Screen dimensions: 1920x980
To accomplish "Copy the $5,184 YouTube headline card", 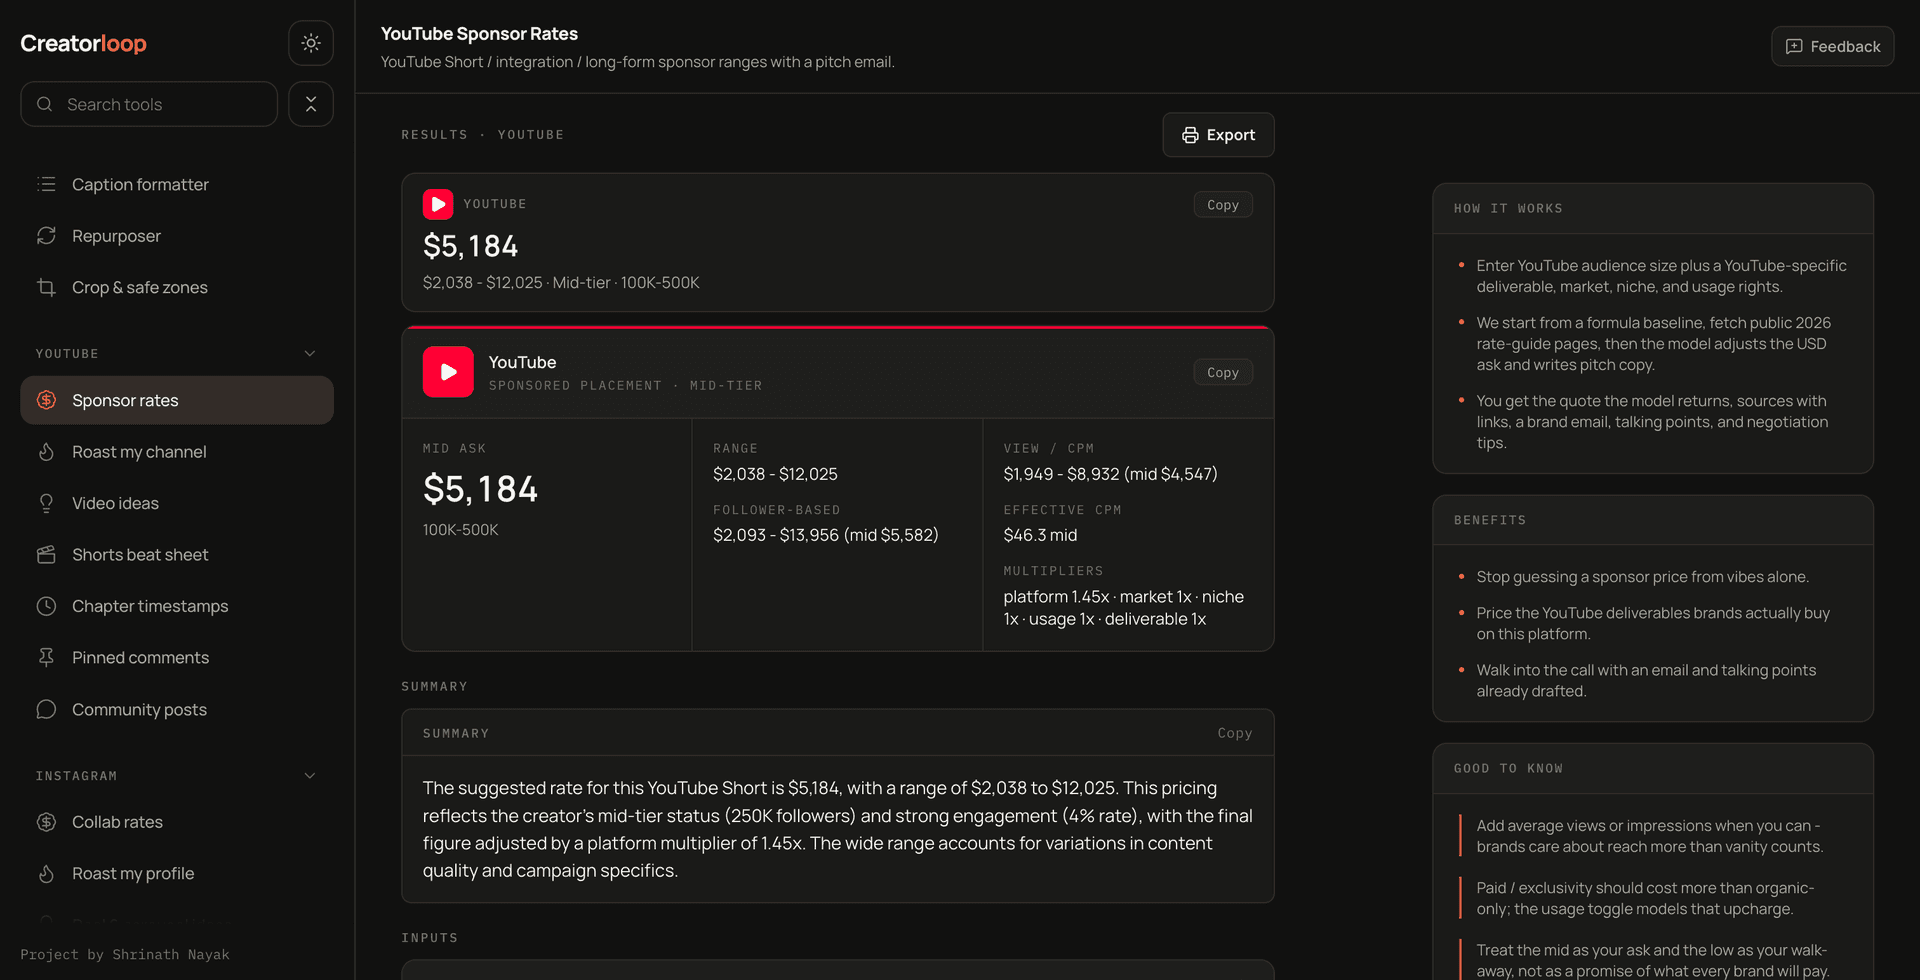I will (x=1223, y=205).
